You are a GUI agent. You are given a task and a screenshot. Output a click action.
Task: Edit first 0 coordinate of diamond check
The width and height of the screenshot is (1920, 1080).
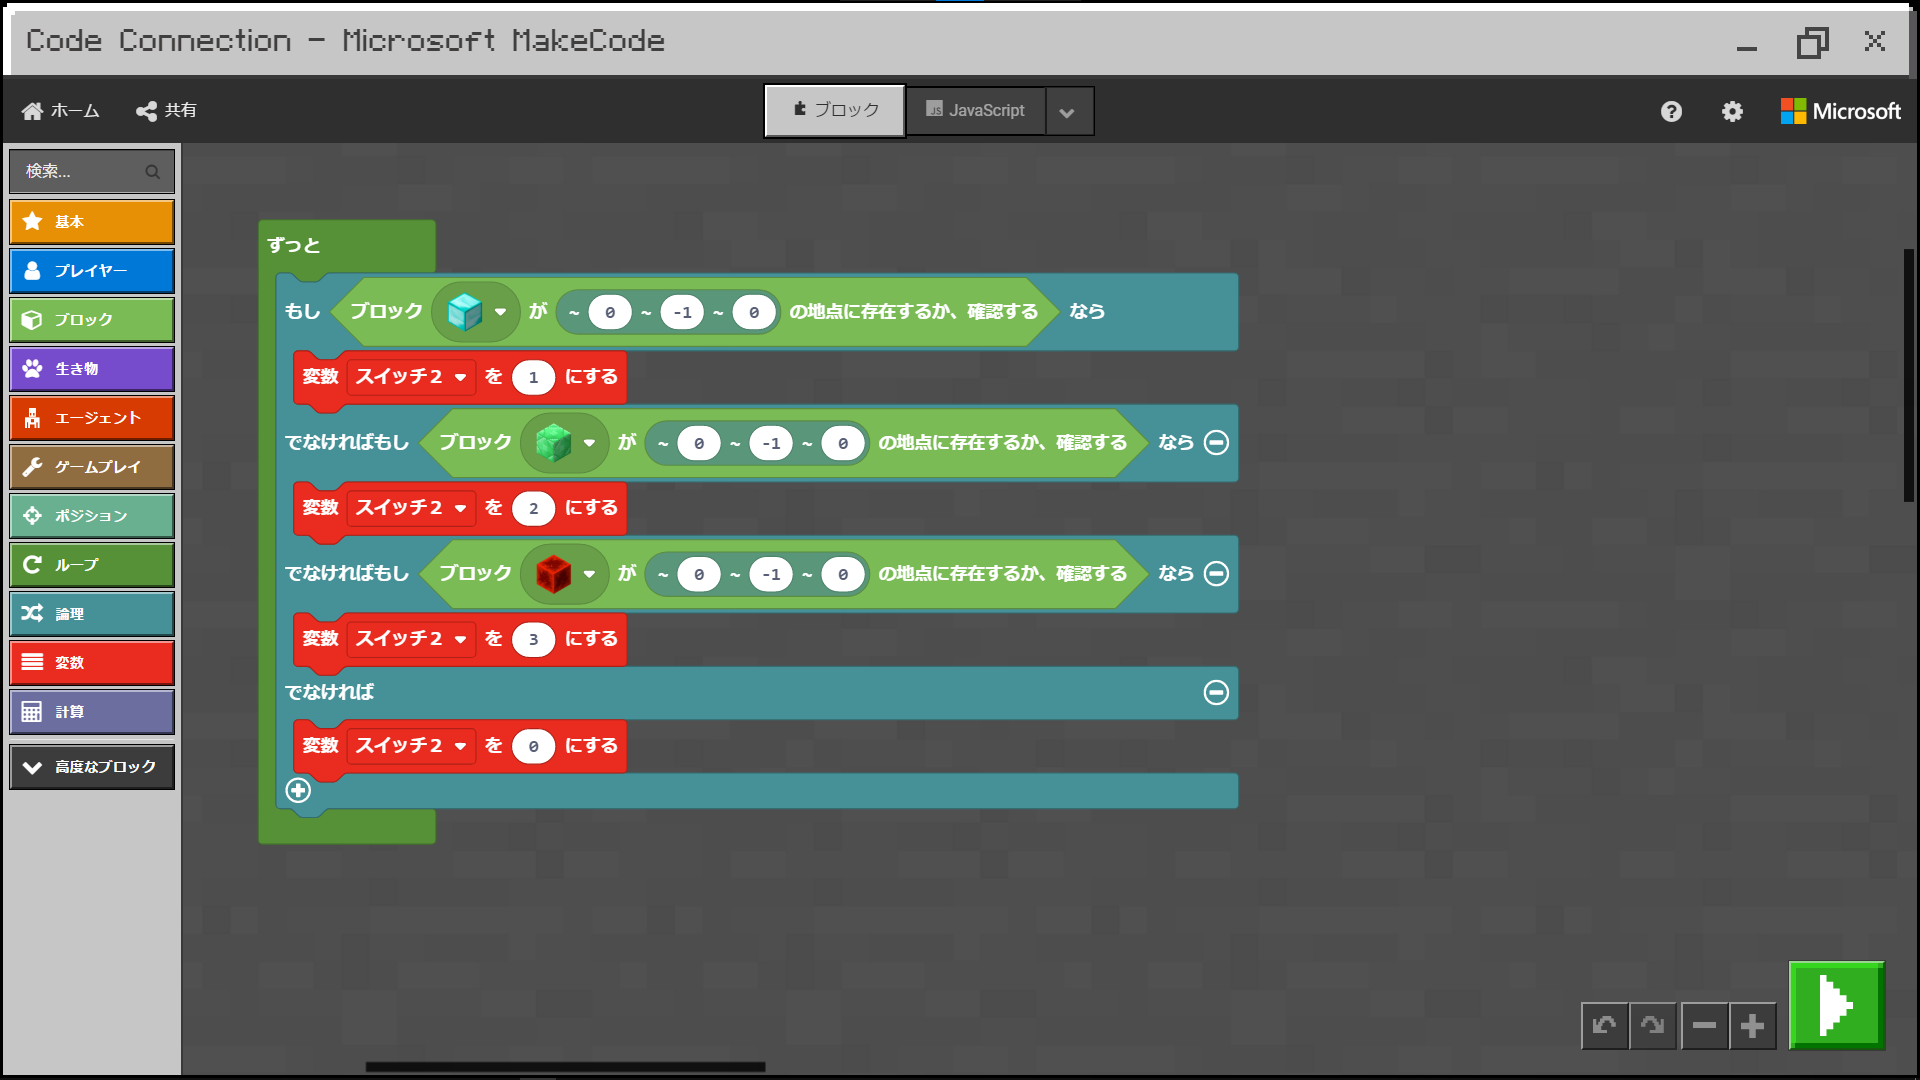[610, 312]
